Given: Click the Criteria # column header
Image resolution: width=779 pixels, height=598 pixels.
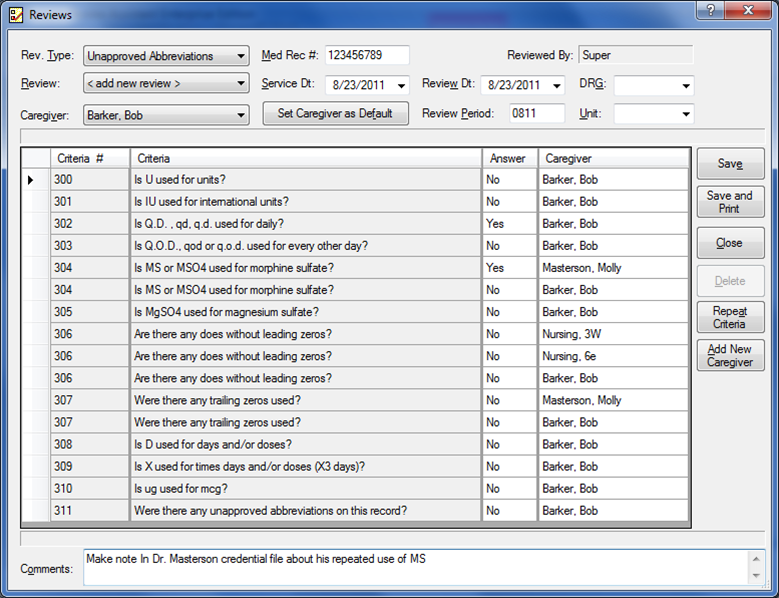Looking at the screenshot, I should [90, 158].
